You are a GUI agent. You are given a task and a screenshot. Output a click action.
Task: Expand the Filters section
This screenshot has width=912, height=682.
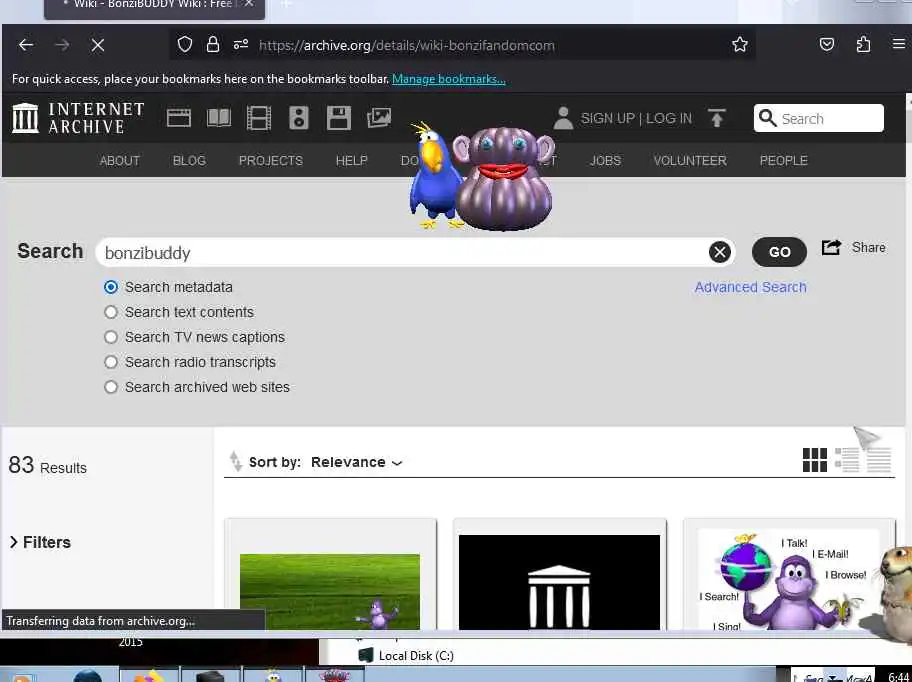pyautogui.click(x=40, y=542)
